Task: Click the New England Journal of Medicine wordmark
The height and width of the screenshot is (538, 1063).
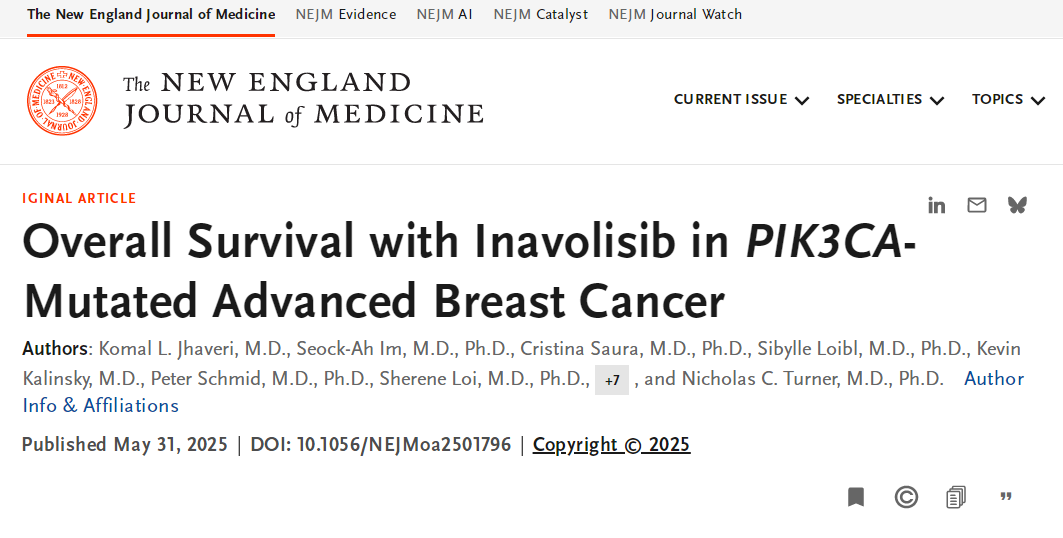Action: click(303, 100)
